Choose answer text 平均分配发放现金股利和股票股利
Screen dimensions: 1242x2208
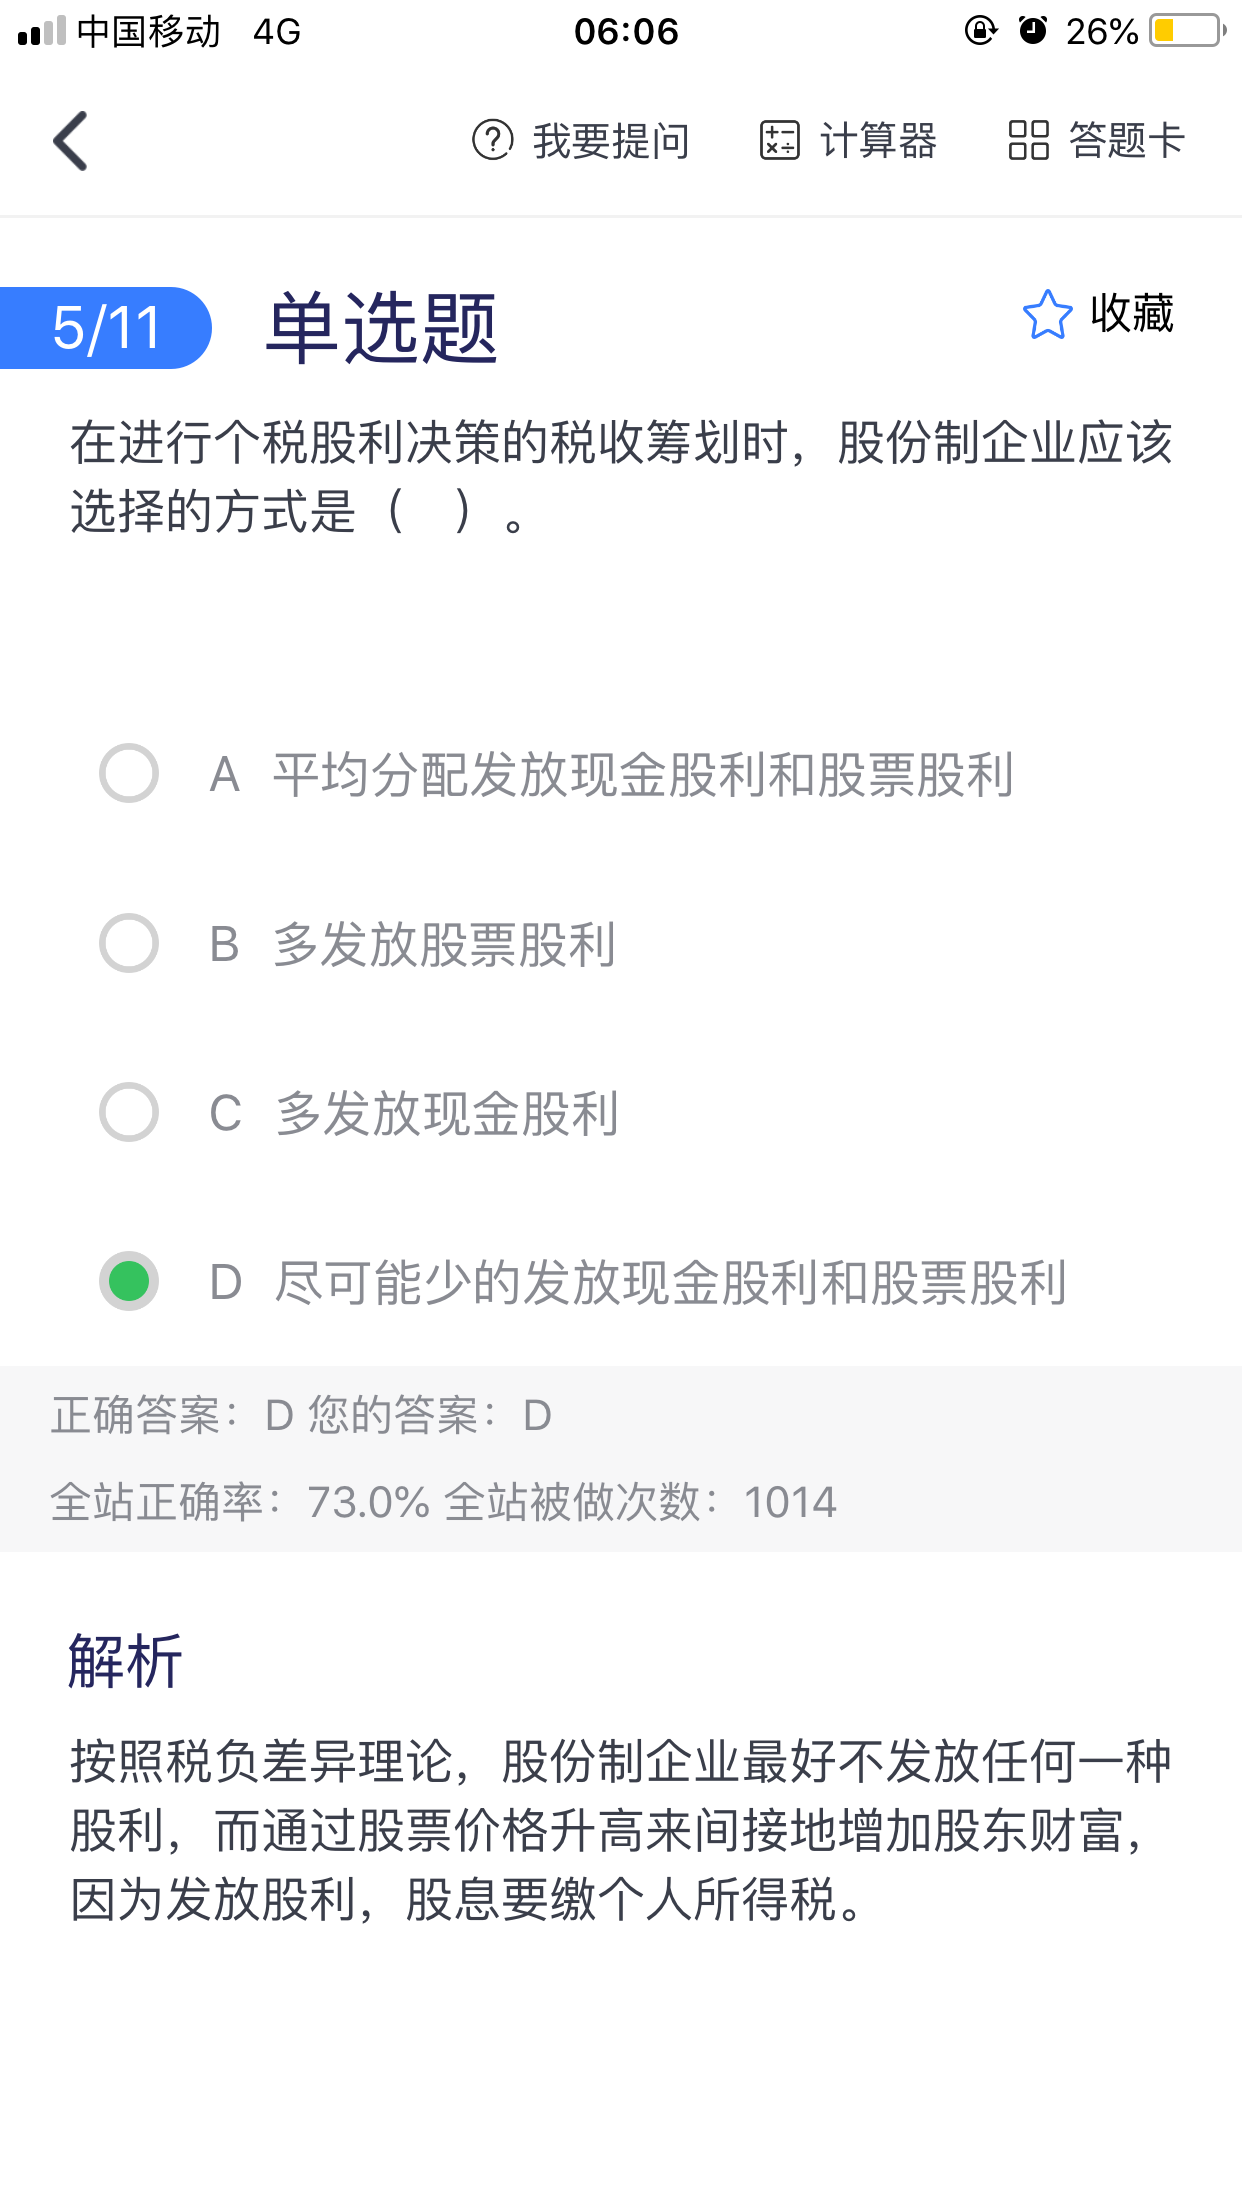[x=643, y=775]
